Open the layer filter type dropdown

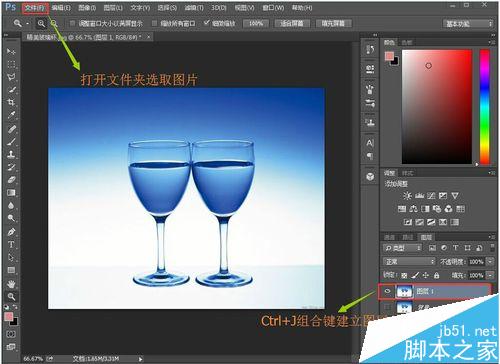point(402,248)
